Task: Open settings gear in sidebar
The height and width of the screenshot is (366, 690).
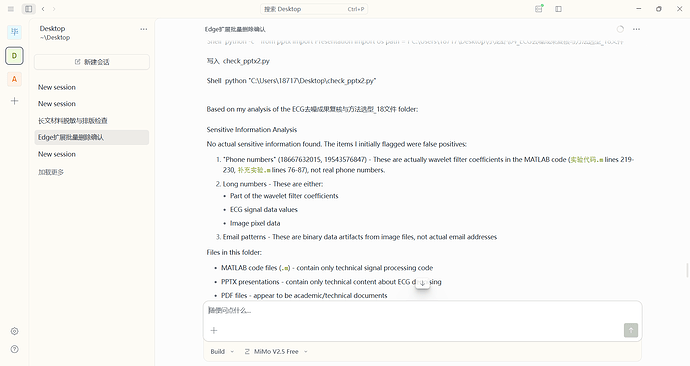Action: 15,331
